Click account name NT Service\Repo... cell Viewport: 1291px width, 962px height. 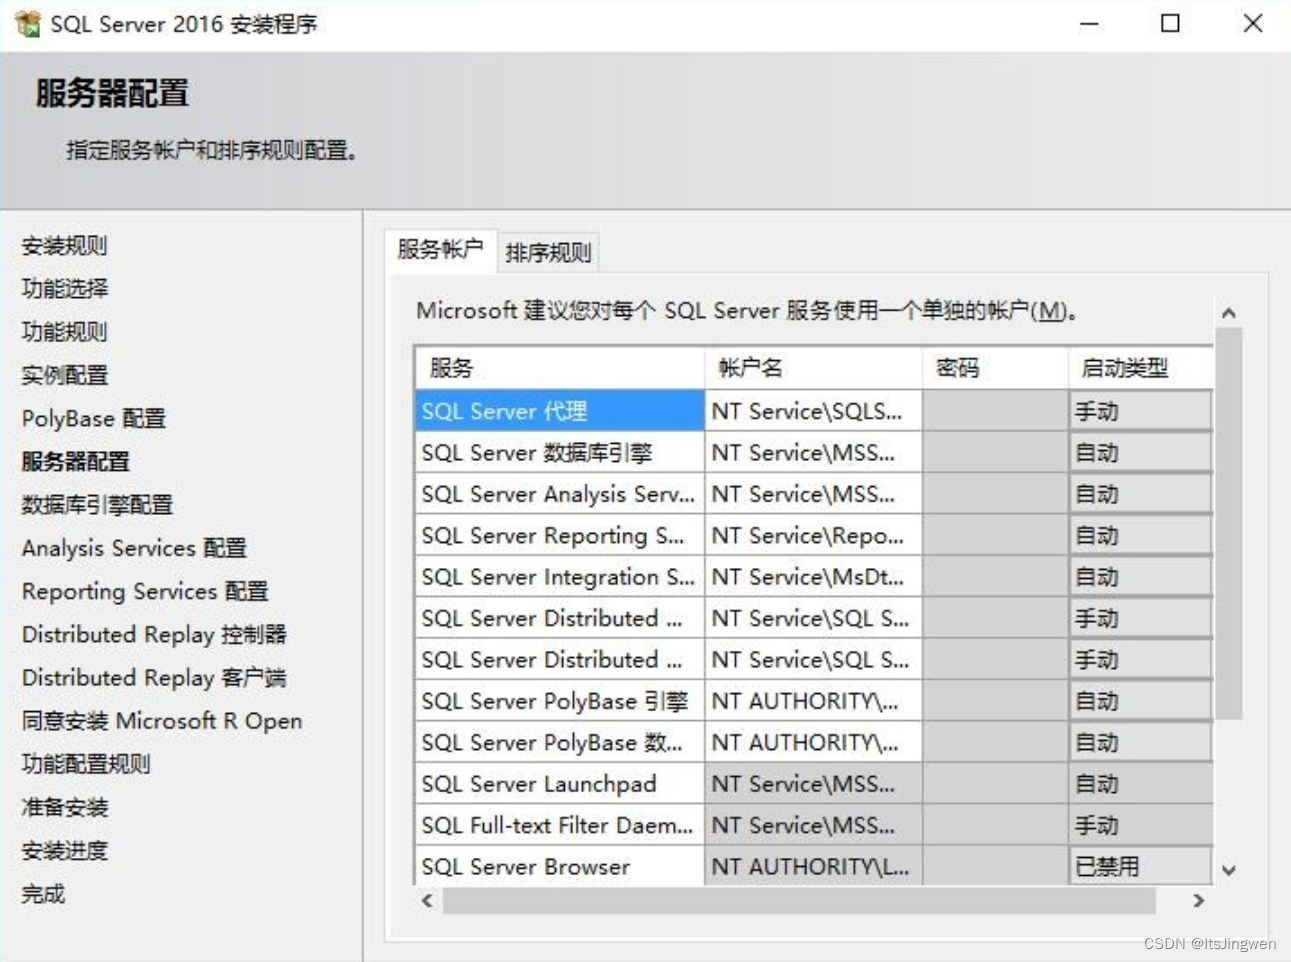click(813, 536)
